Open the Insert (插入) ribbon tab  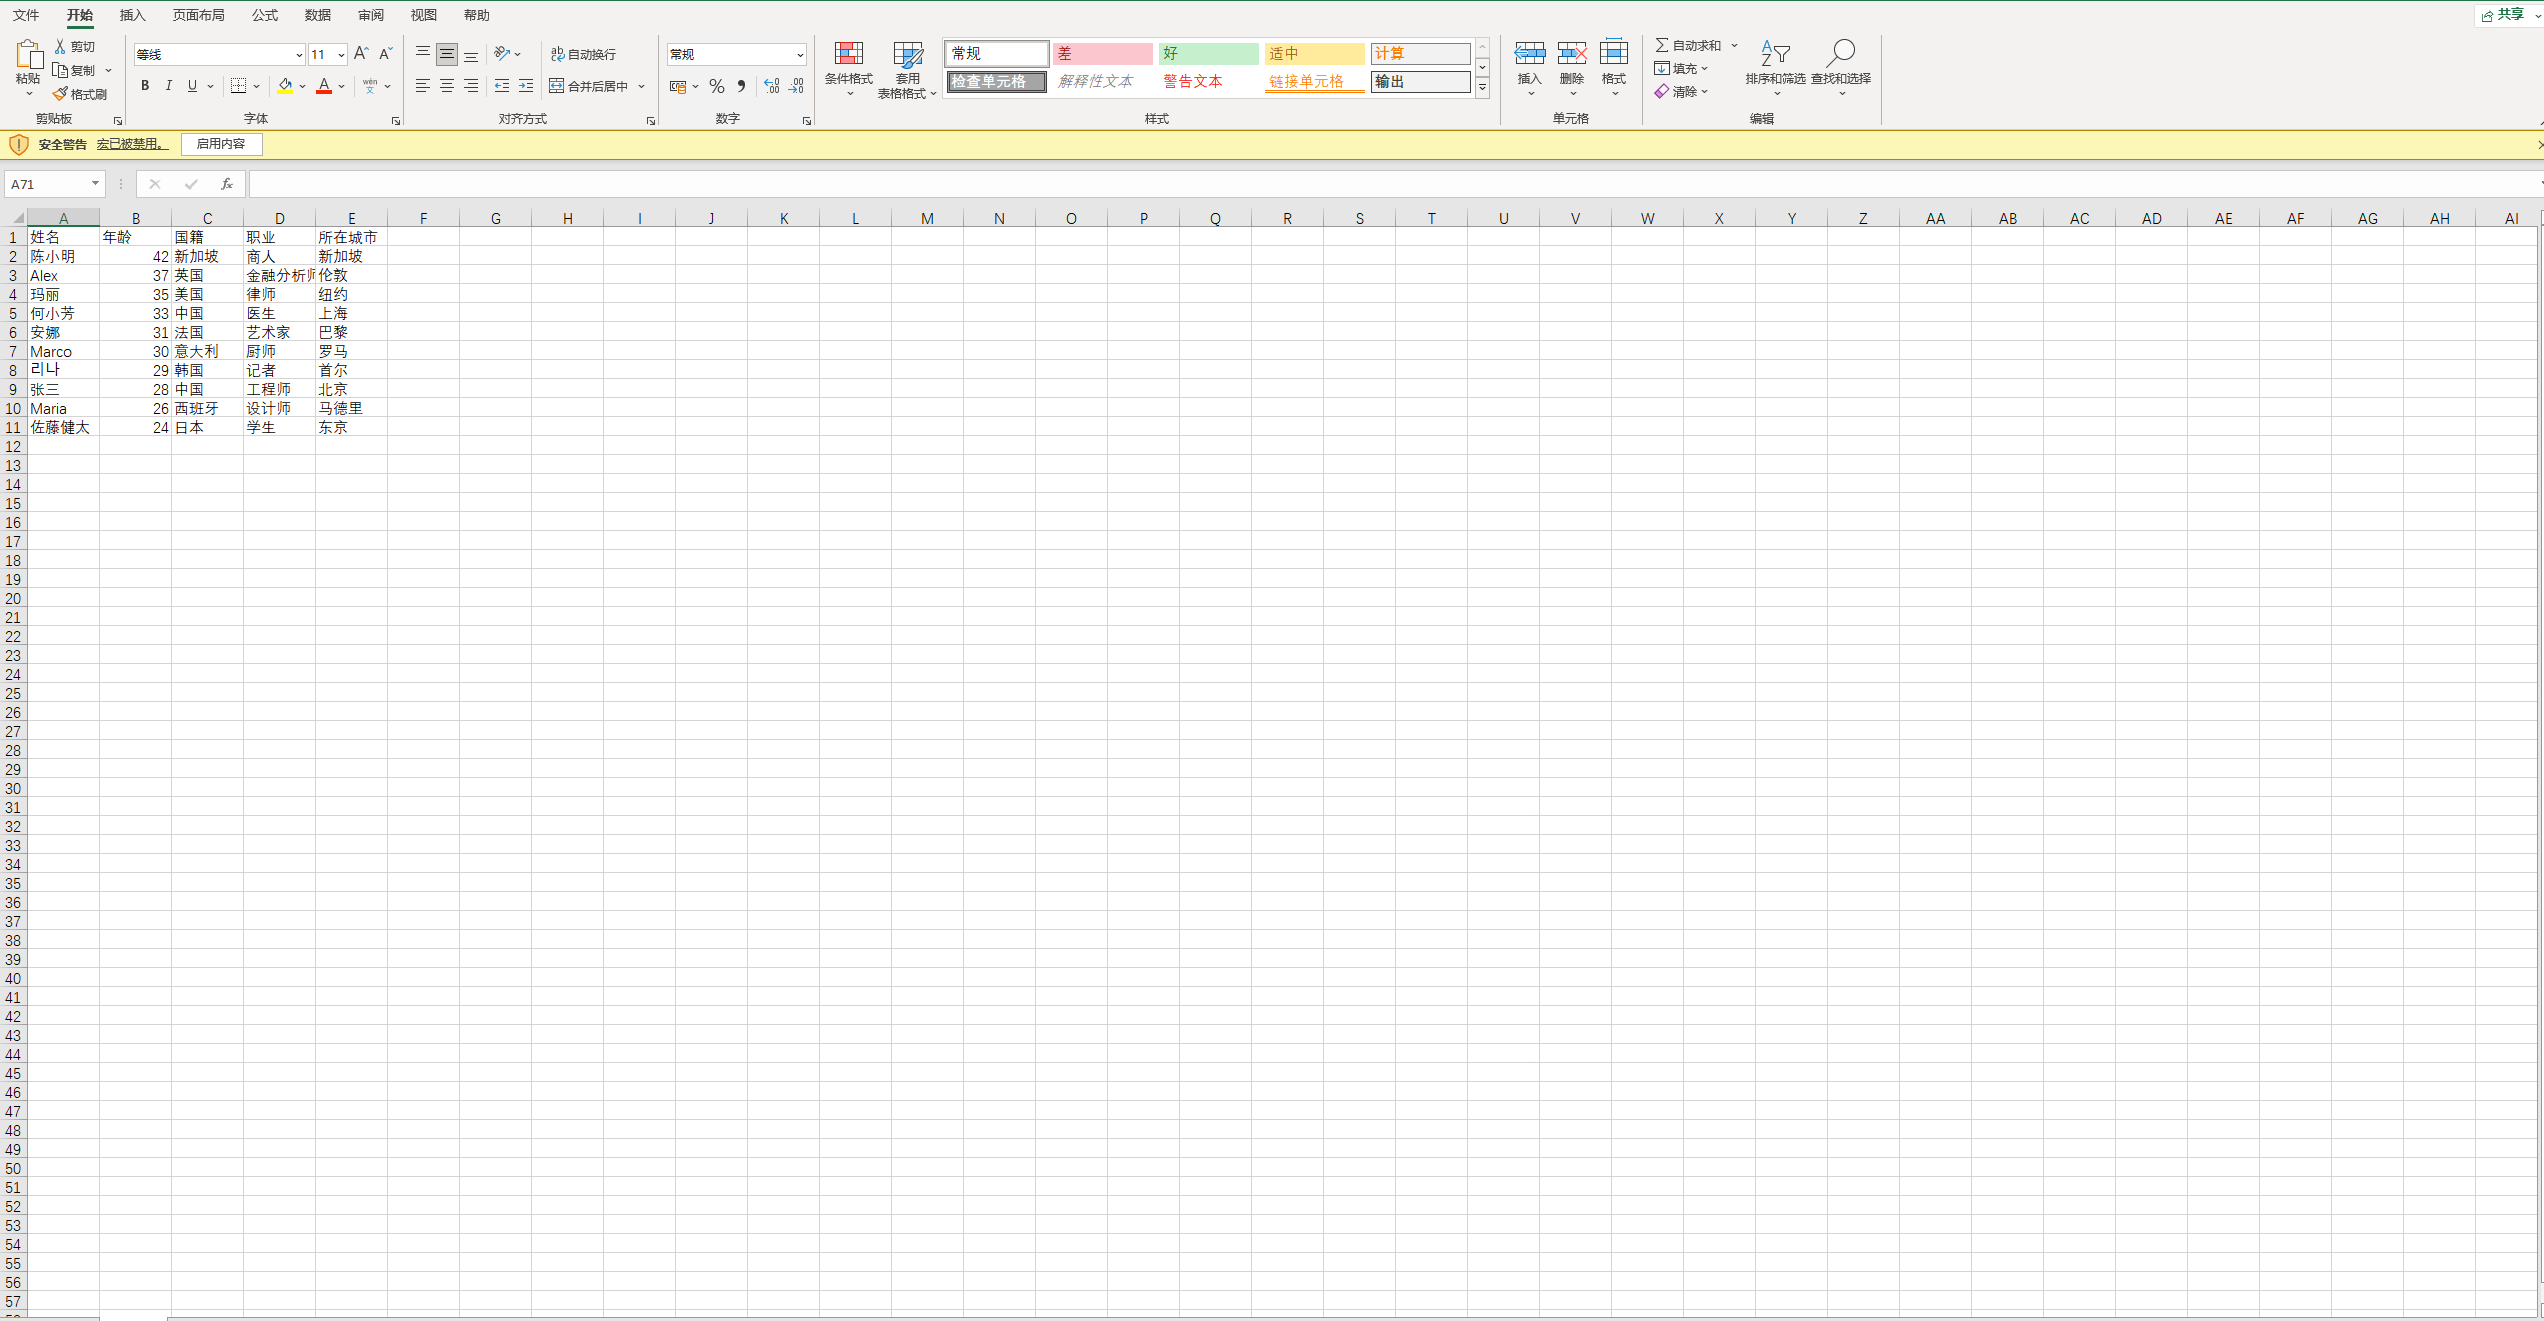(x=132, y=15)
